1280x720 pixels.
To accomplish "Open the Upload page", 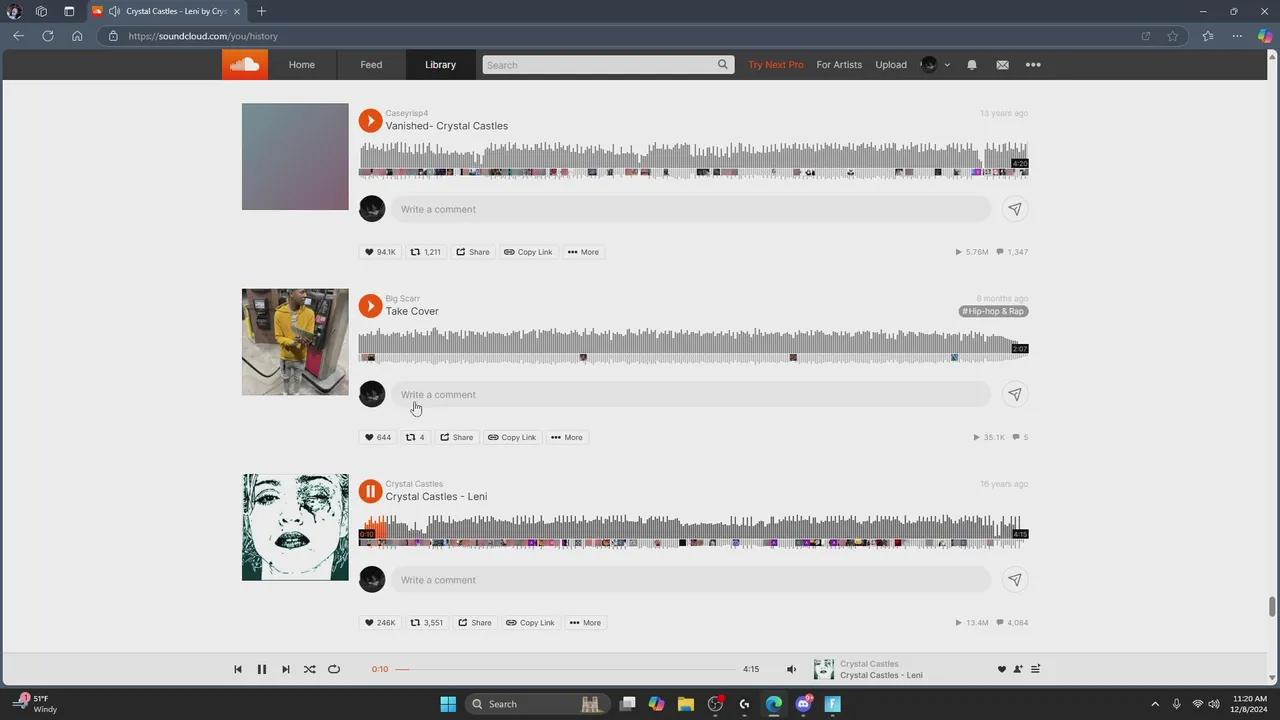I will point(891,65).
